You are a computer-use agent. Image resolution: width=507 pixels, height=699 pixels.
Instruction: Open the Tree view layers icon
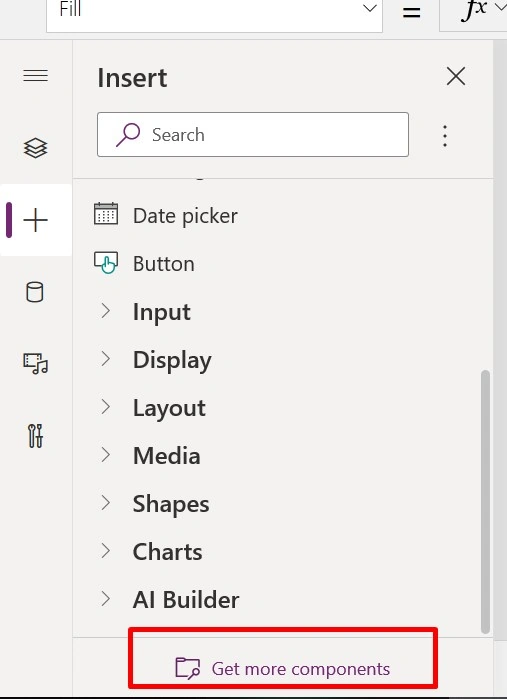click(x=35, y=148)
